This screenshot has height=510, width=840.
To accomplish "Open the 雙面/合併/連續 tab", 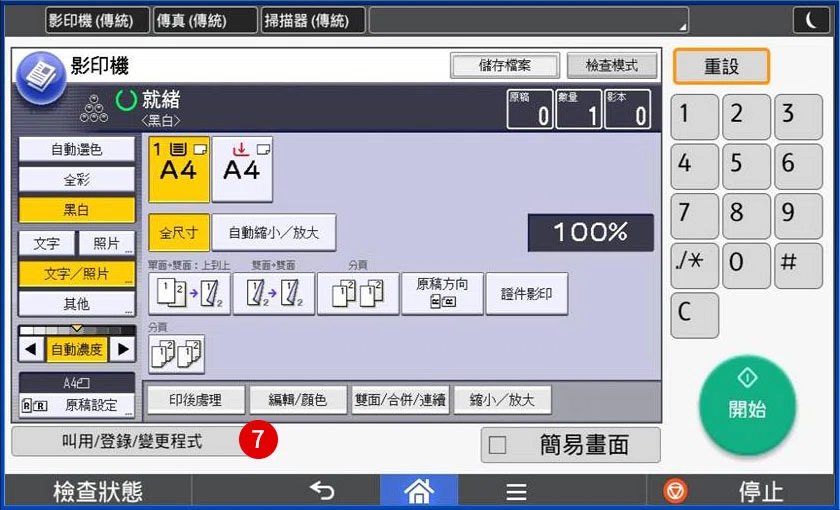I will click(400, 400).
